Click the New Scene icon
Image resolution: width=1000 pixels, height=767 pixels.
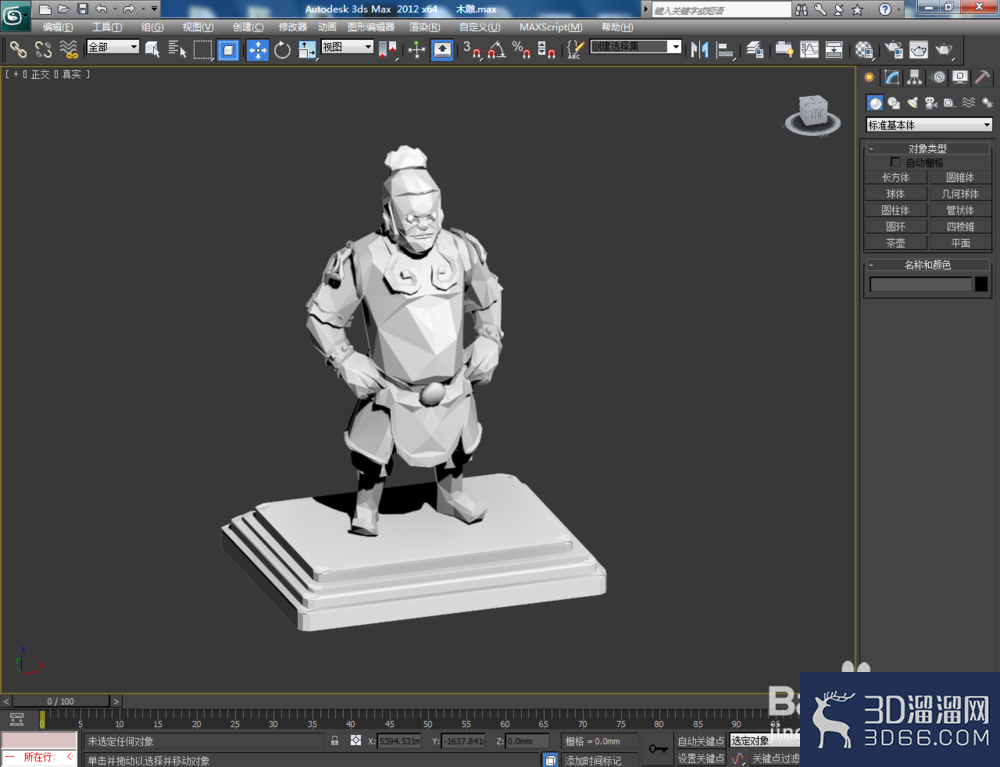(x=45, y=9)
